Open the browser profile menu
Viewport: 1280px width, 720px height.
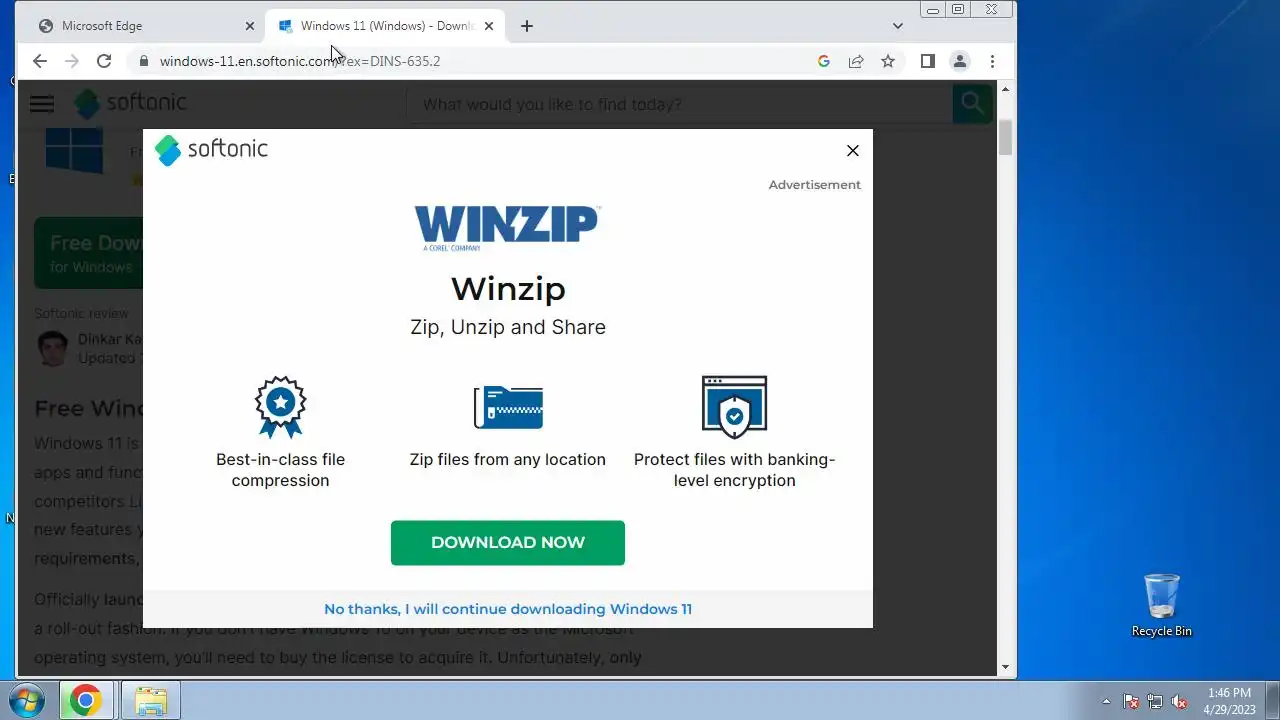point(960,61)
